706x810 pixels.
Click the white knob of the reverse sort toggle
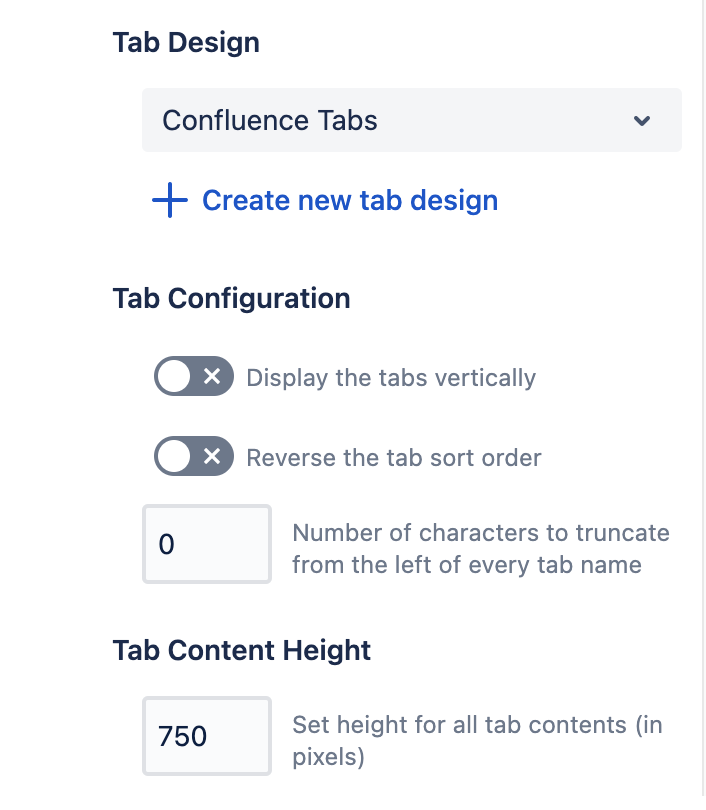point(175,457)
